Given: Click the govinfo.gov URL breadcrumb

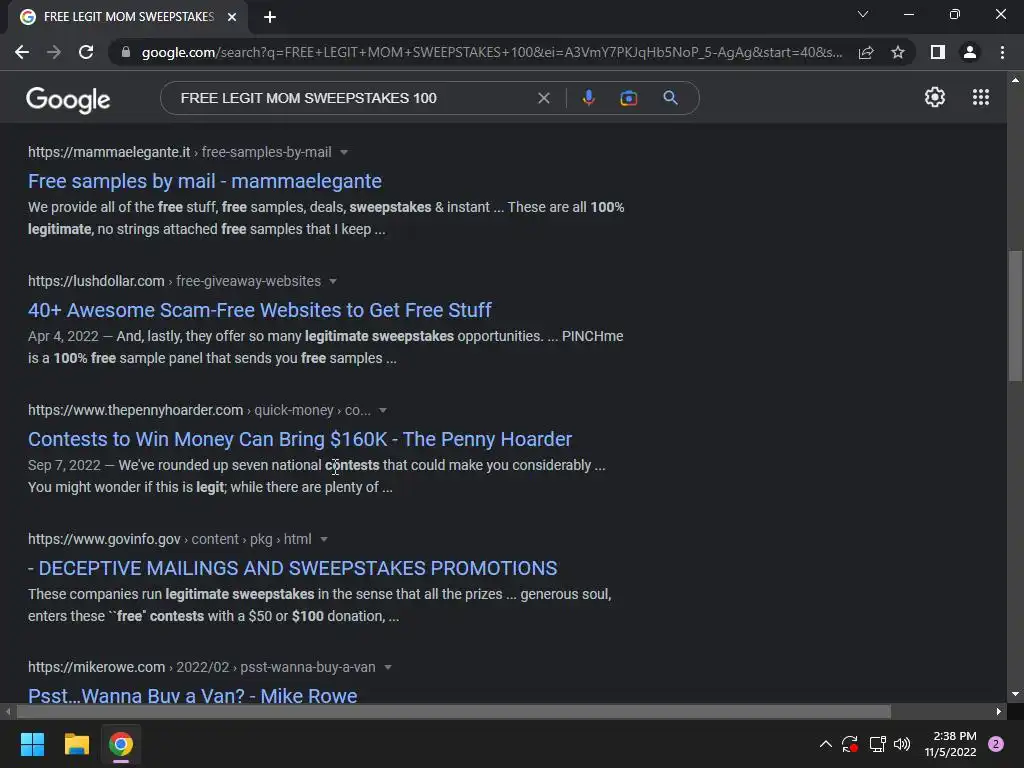Looking at the screenshot, I should click(170, 539).
